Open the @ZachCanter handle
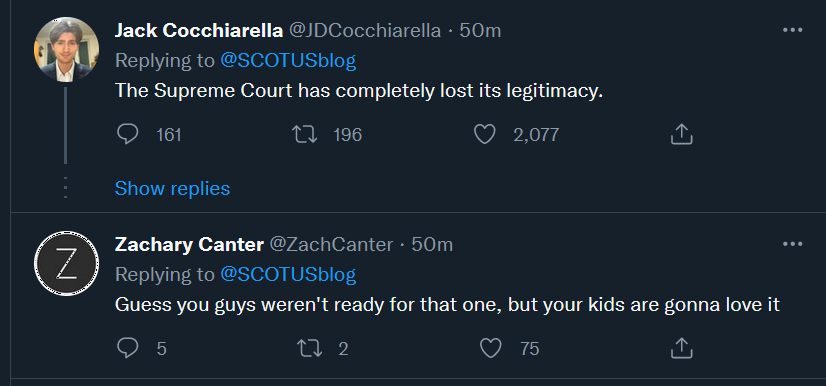 [x=331, y=245]
